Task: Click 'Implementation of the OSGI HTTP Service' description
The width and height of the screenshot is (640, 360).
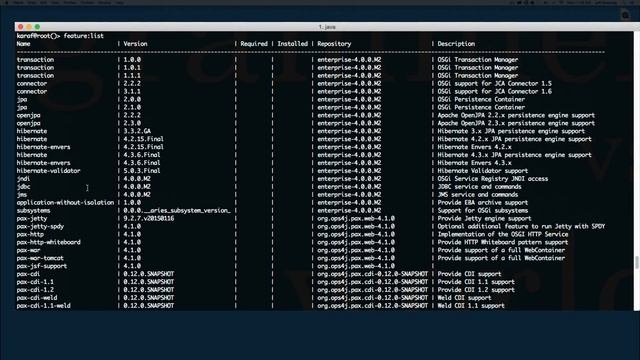Action: click(503, 234)
